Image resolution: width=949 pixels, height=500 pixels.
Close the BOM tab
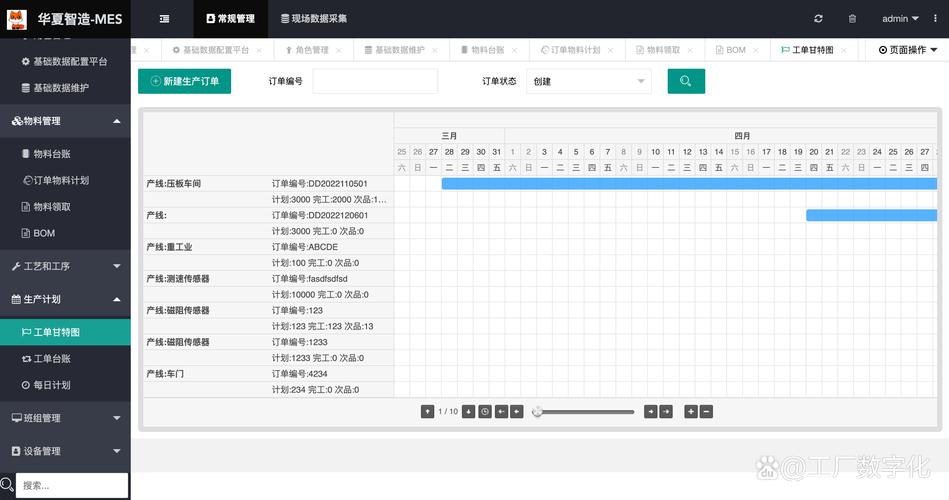[755, 50]
